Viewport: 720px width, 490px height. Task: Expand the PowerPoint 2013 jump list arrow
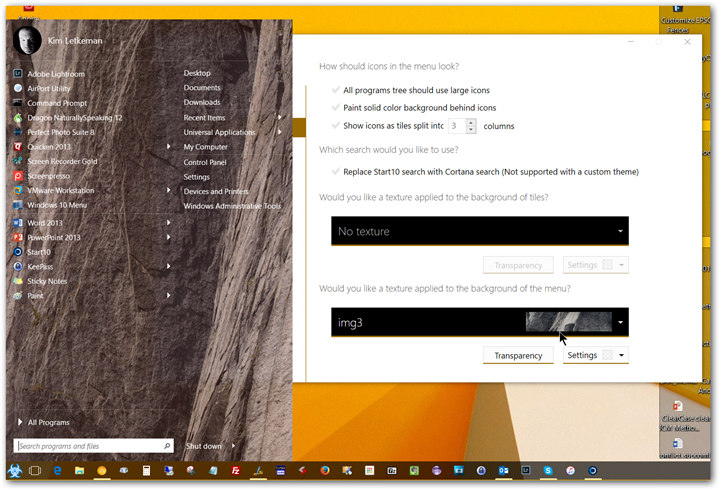[169, 237]
